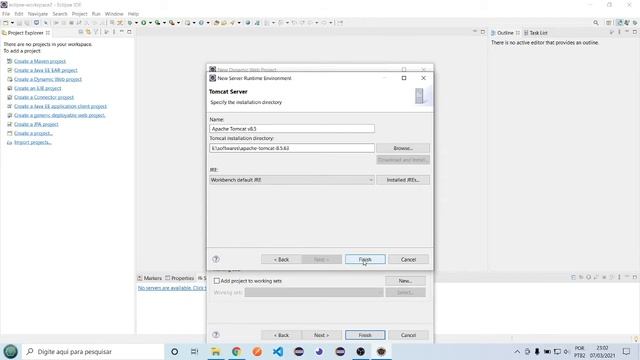This screenshot has height=360, width=640.
Task: Open Task View from taskbar
Action: point(195,351)
